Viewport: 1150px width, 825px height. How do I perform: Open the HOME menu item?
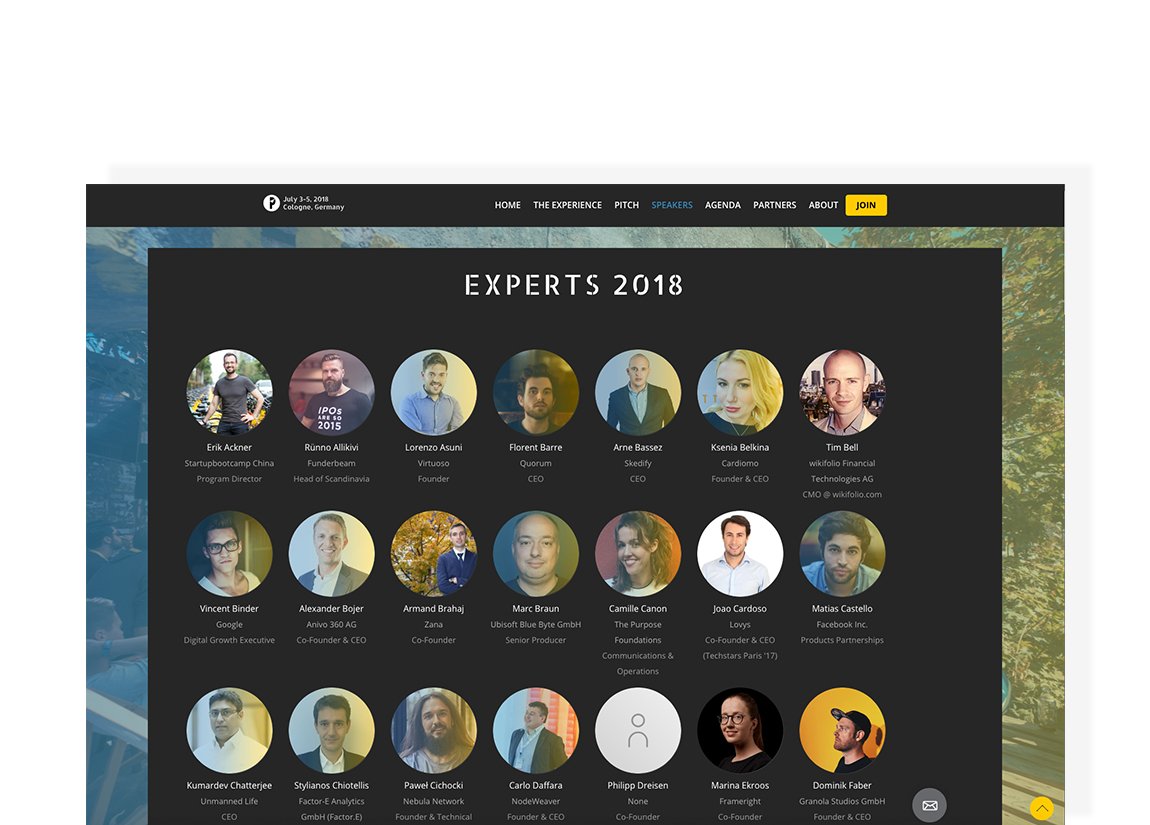point(508,205)
